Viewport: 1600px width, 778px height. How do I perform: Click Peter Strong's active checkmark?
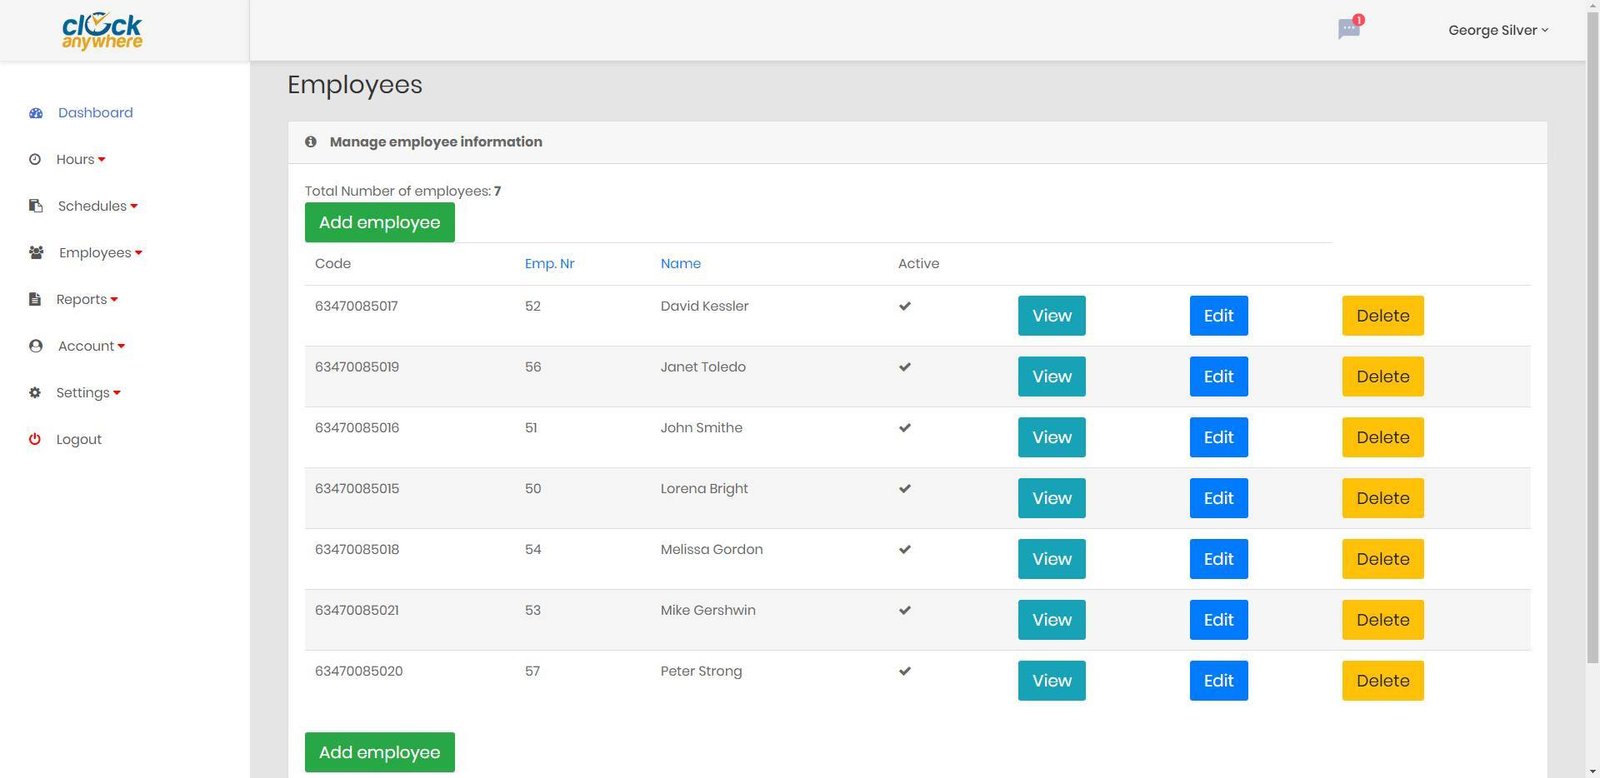905,671
